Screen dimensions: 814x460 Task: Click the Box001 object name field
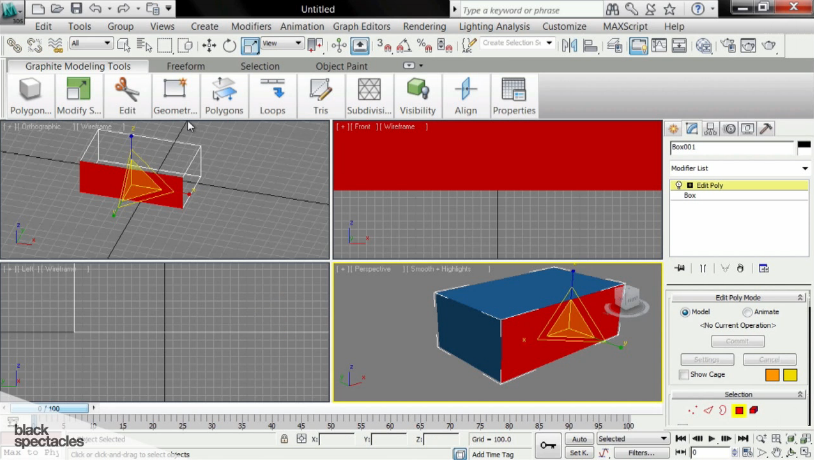[x=732, y=147]
